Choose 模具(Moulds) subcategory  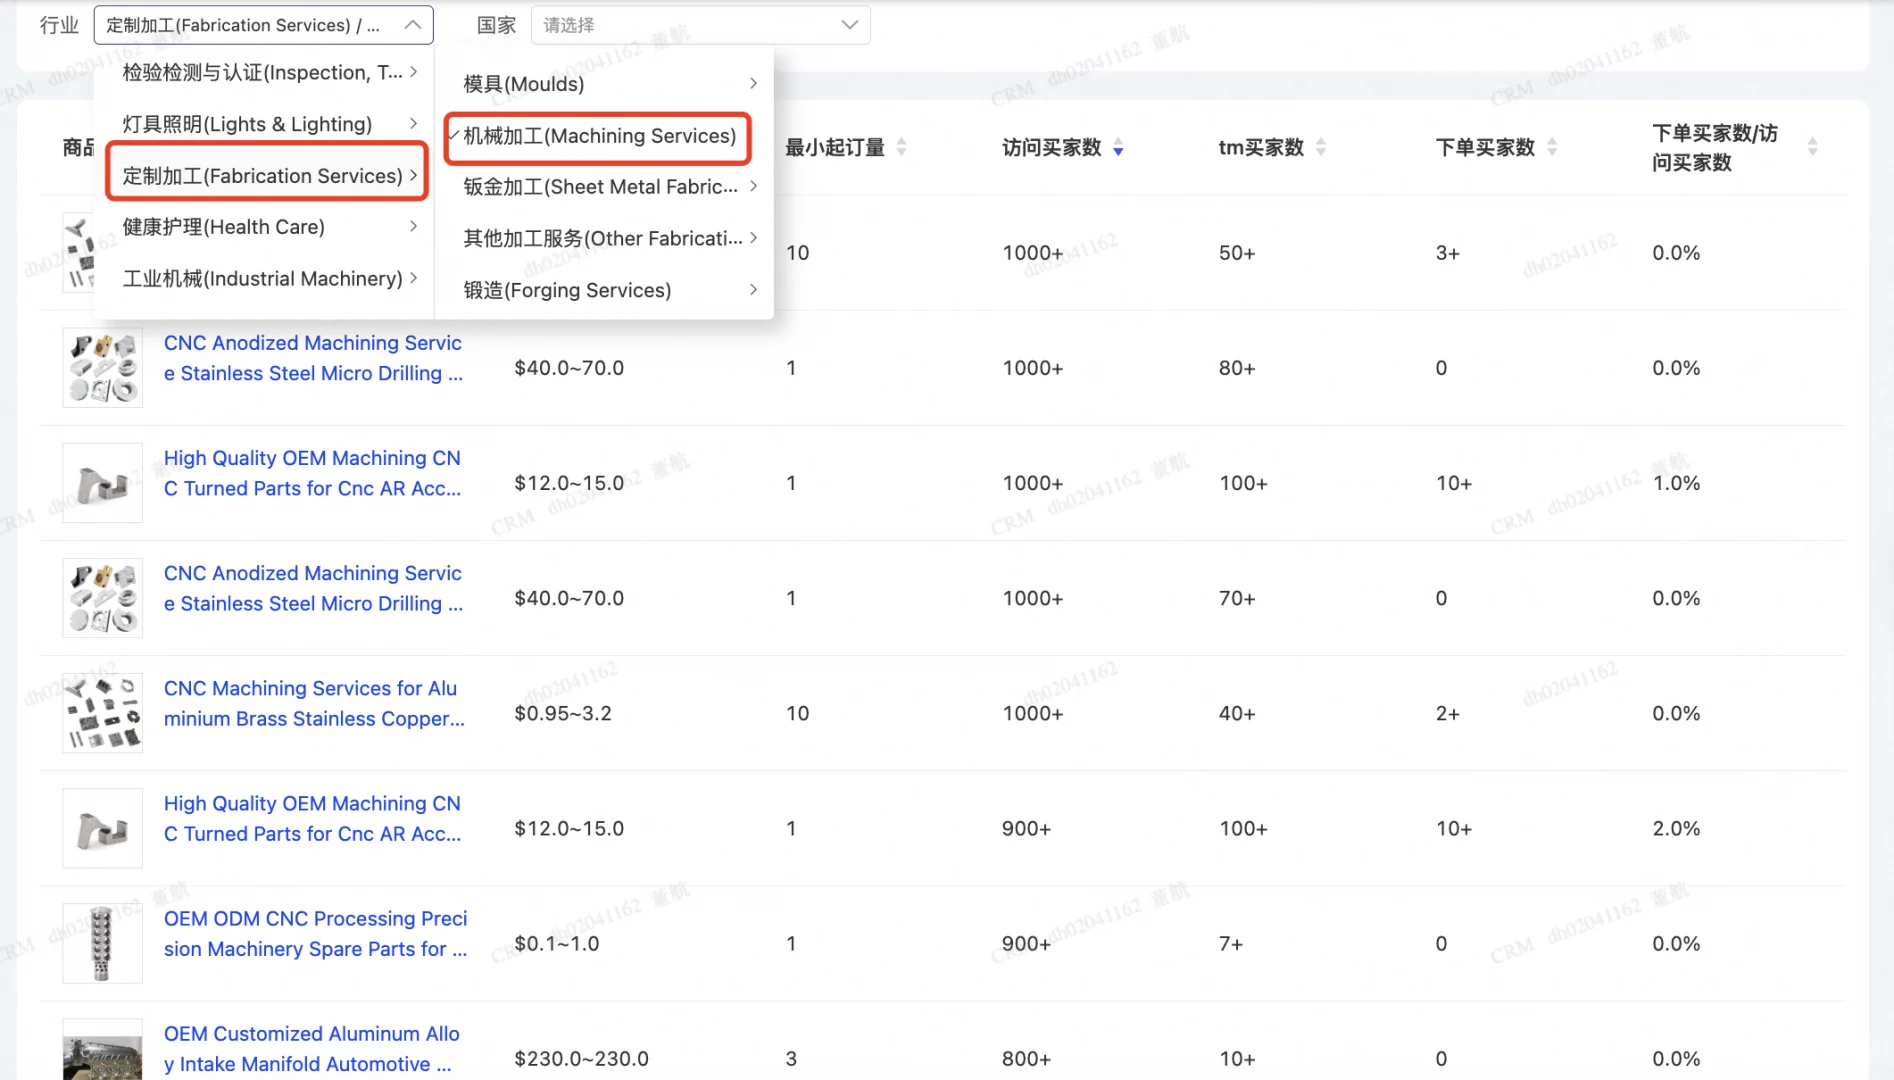(x=605, y=84)
